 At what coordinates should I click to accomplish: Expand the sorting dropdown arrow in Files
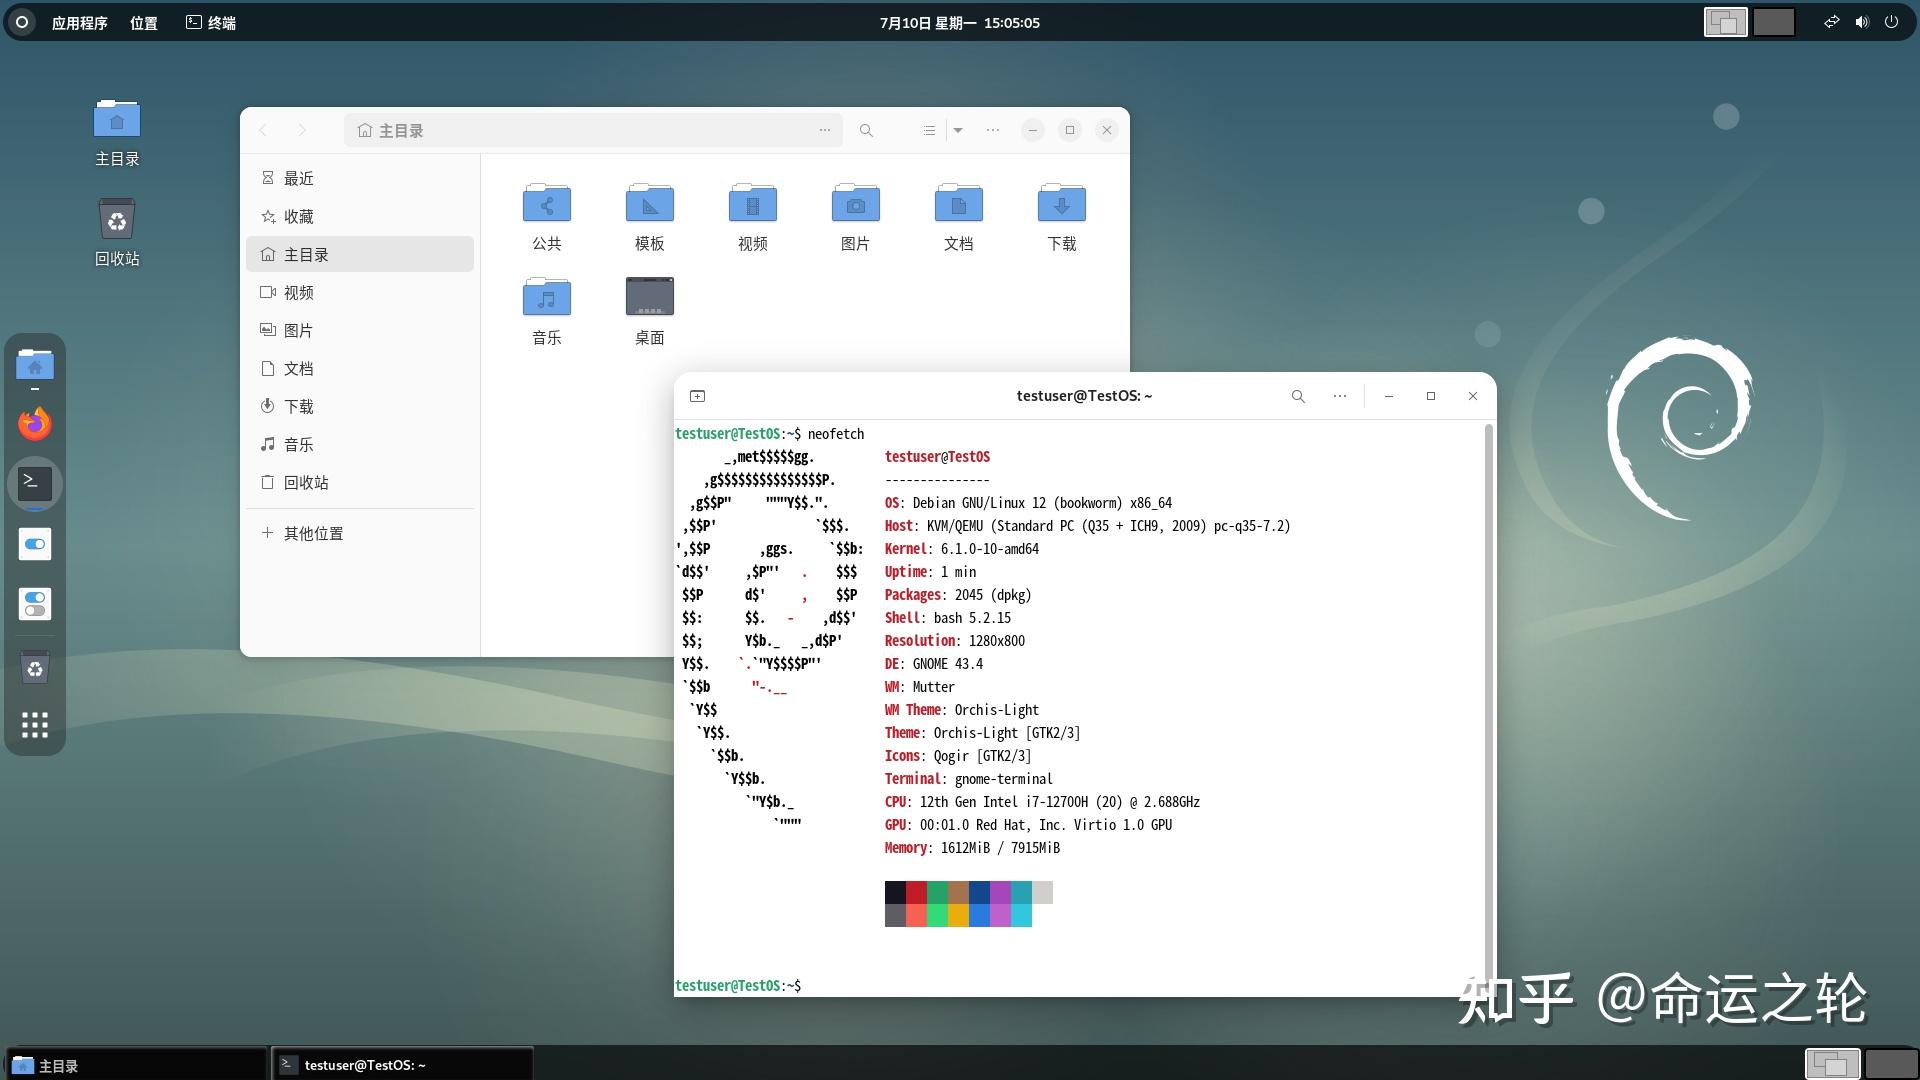(x=958, y=130)
